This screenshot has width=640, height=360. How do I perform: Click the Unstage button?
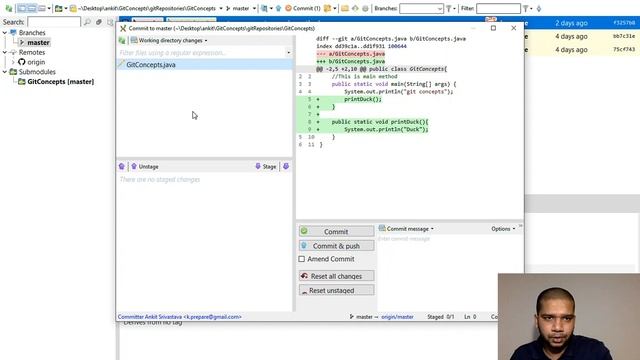pos(145,167)
